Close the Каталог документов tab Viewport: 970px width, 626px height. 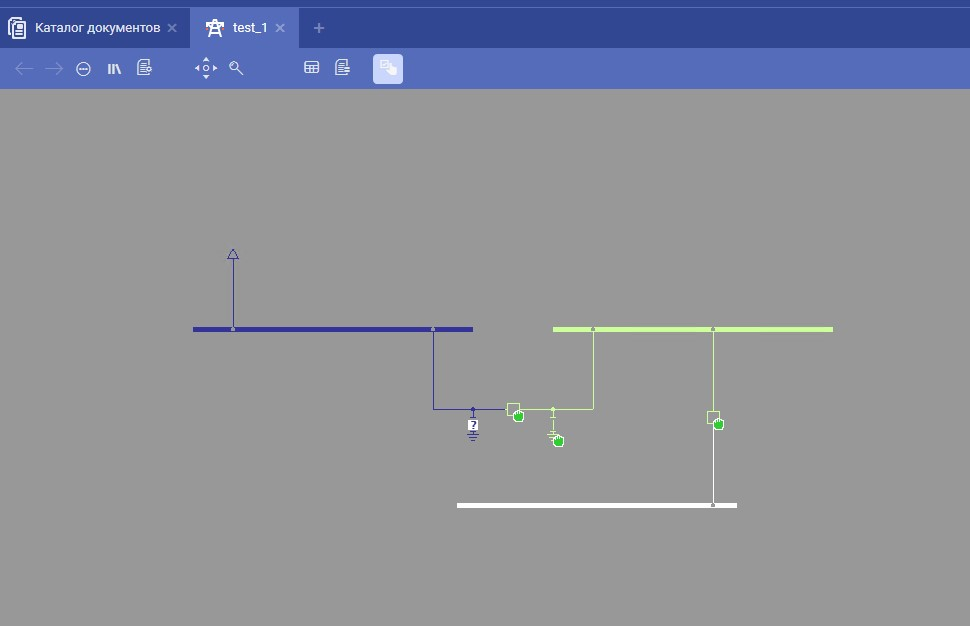click(172, 28)
